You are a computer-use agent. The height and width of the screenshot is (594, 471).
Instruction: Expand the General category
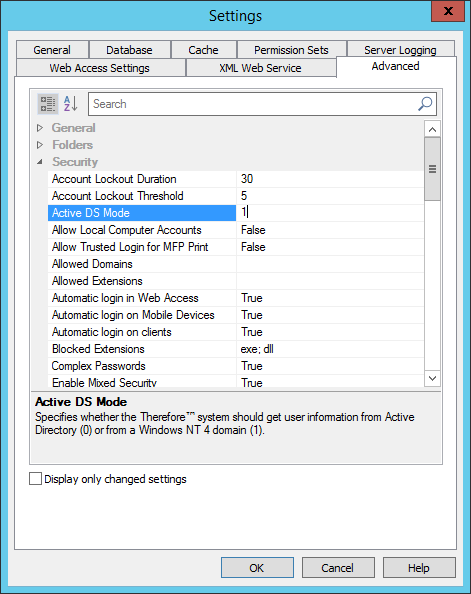coord(40,128)
